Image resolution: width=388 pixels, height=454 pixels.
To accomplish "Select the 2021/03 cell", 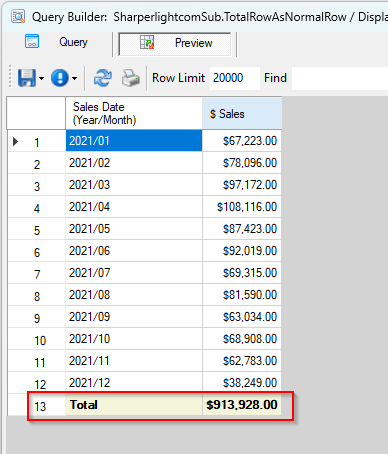I will (x=134, y=185).
